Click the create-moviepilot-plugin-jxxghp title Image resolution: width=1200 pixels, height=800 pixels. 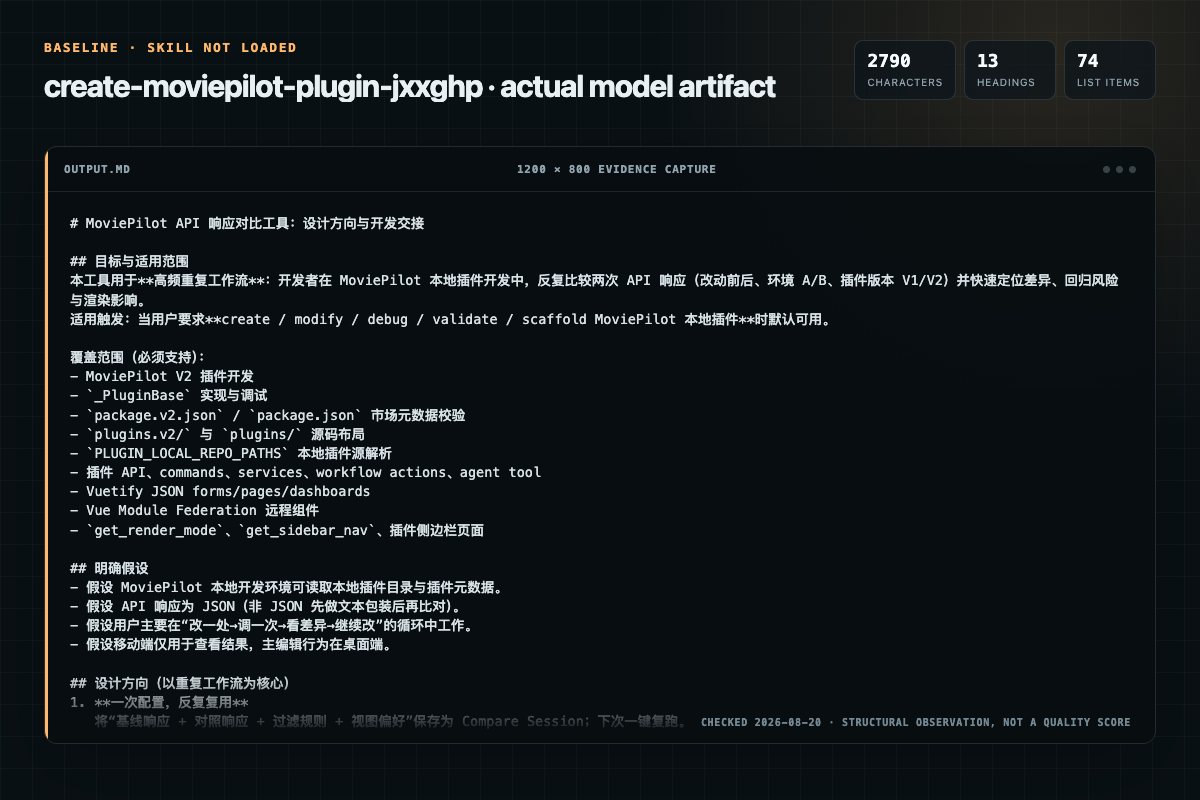pyautogui.click(x=410, y=87)
